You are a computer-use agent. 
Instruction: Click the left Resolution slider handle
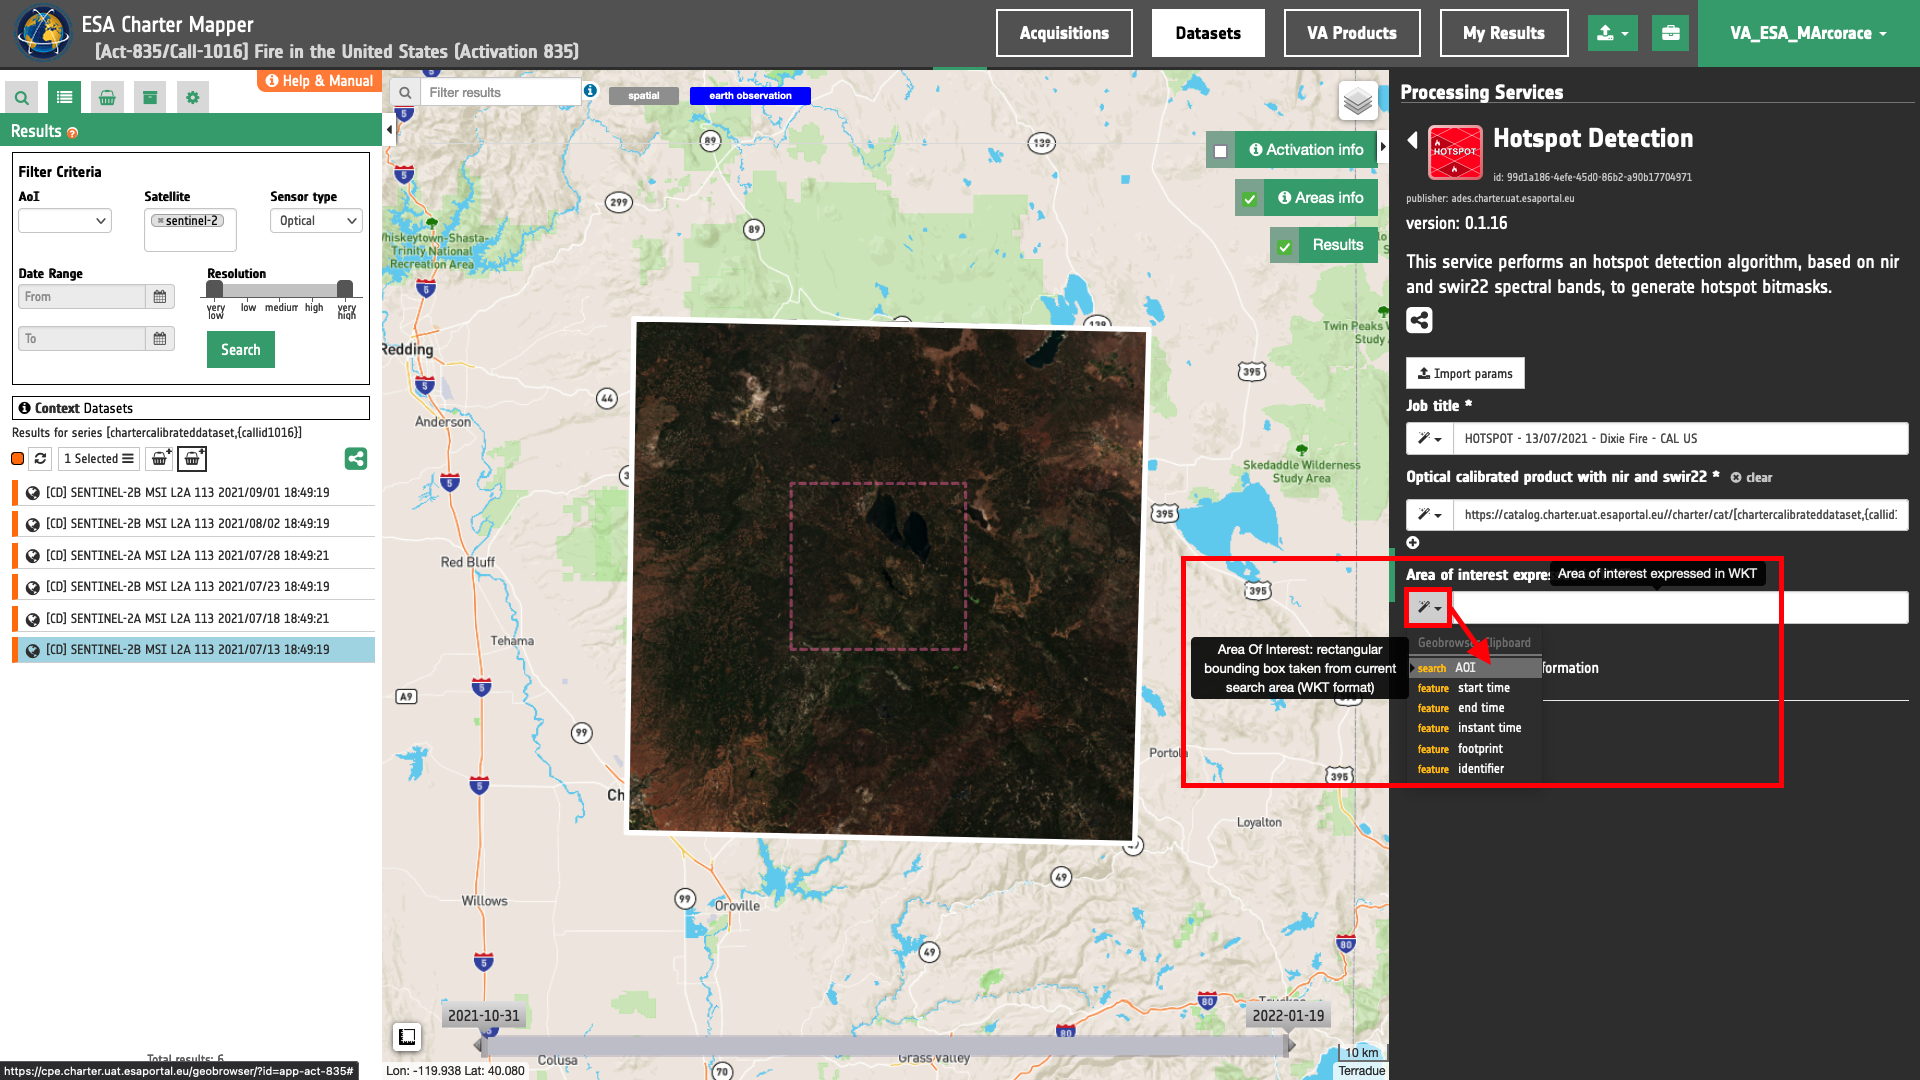click(x=215, y=289)
